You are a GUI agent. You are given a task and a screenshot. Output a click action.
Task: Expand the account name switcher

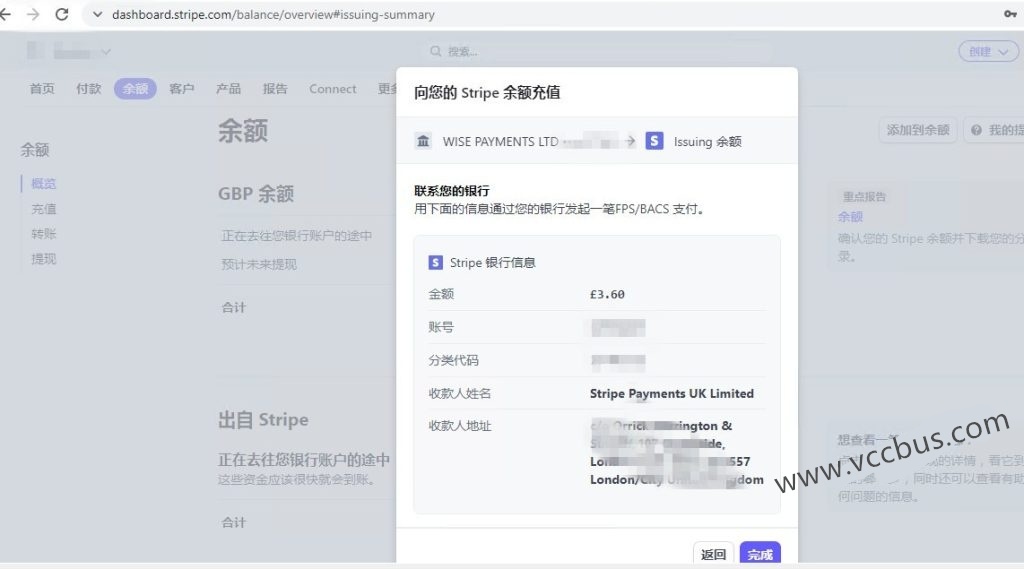coord(70,51)
